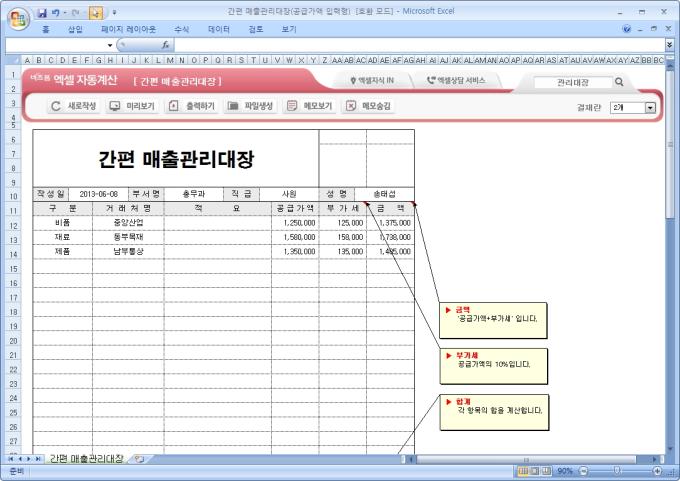Click the select all corner cell
Viewport: 680px width, 481px height.
click(13, 60)
